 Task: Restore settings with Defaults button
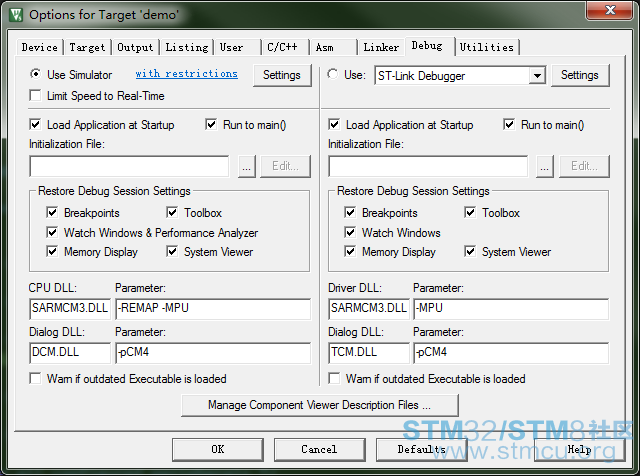421,449
